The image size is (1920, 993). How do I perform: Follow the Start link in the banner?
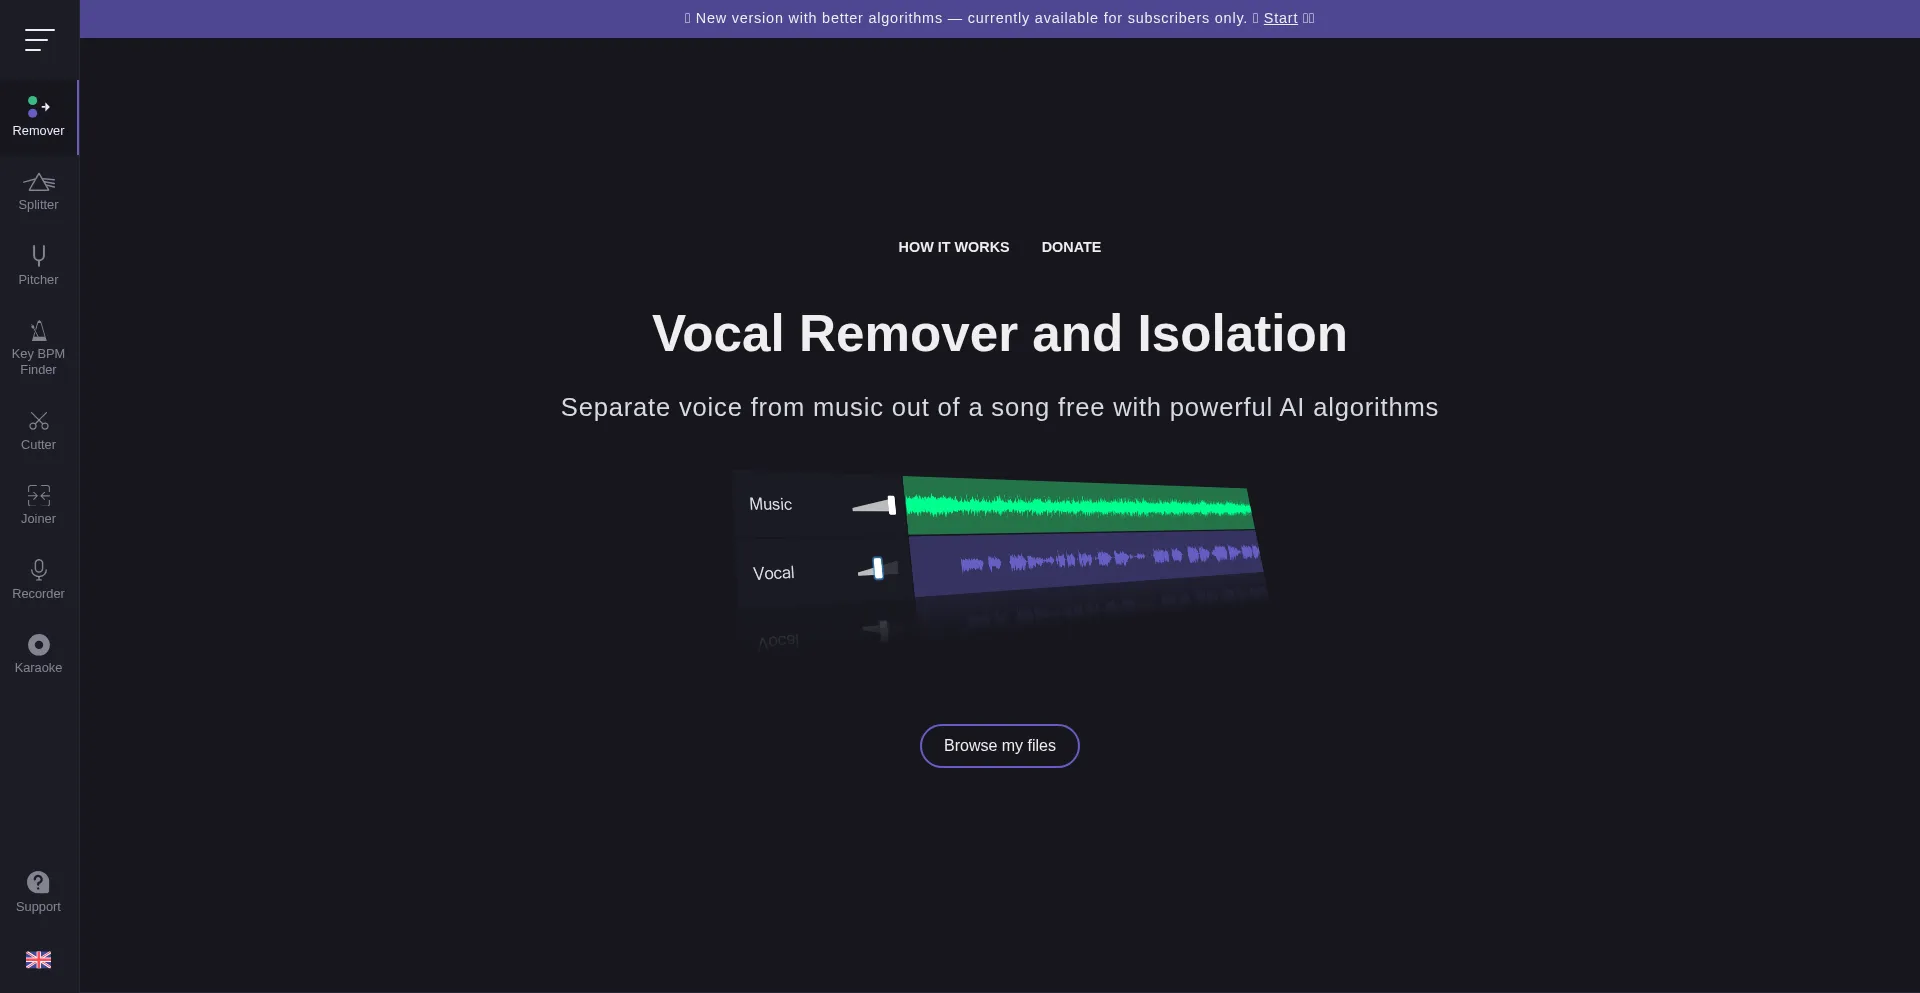1280,18
